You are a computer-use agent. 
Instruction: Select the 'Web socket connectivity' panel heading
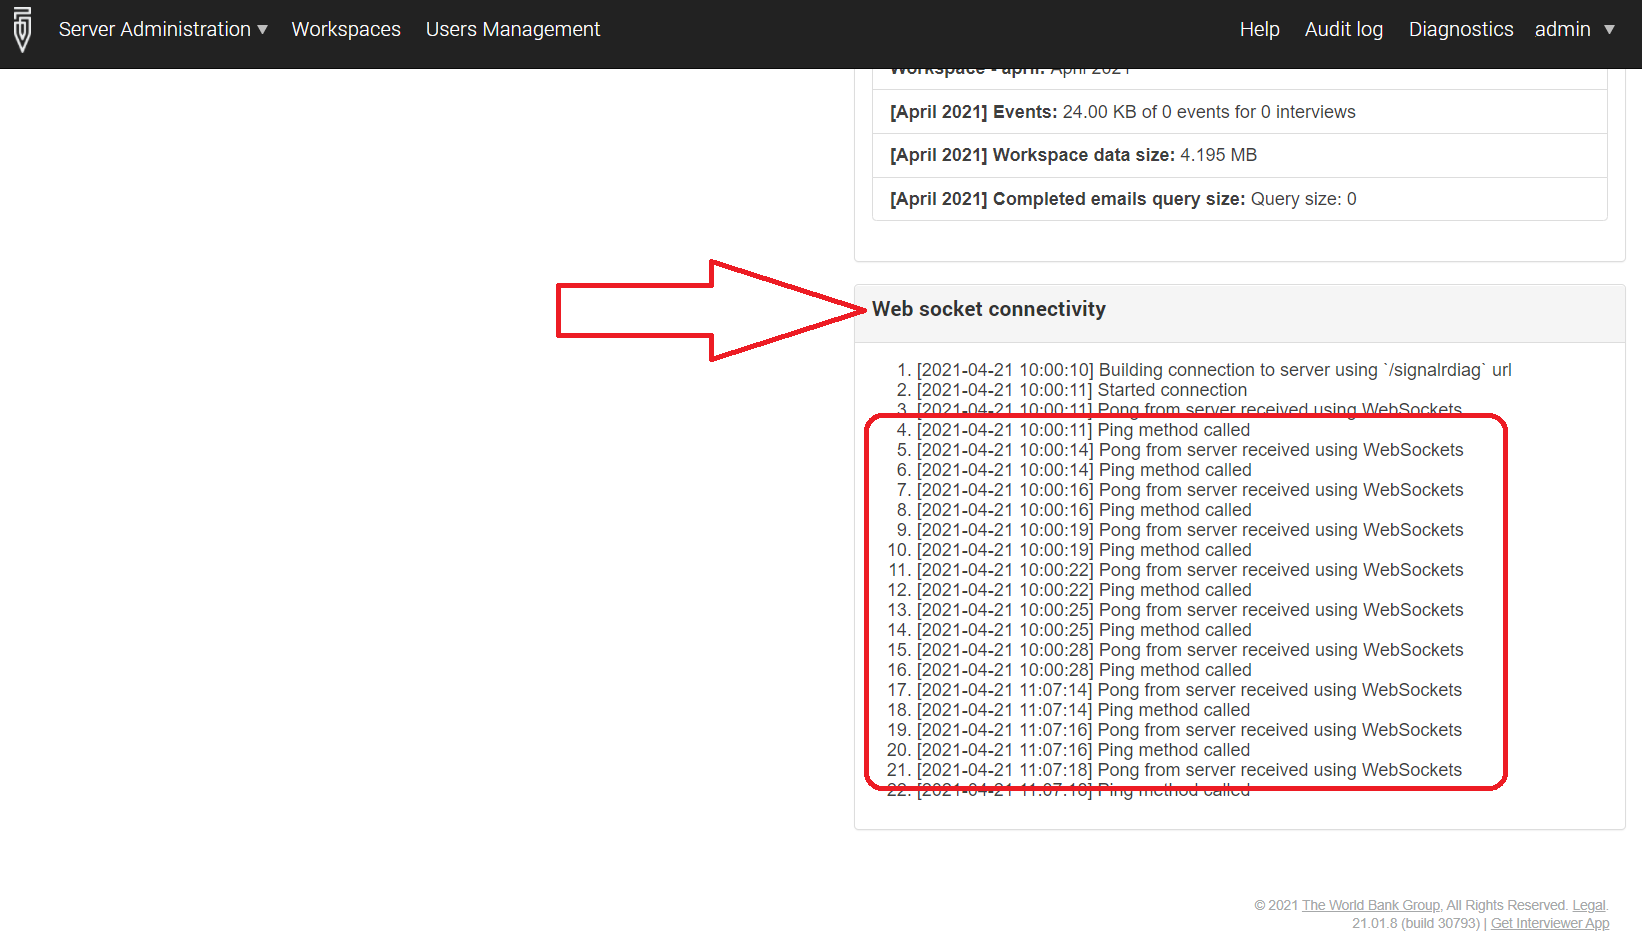(989, 309)
